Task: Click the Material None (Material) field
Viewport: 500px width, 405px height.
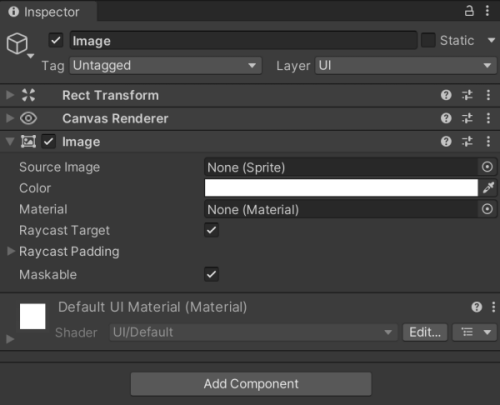Action: point(341,209)
